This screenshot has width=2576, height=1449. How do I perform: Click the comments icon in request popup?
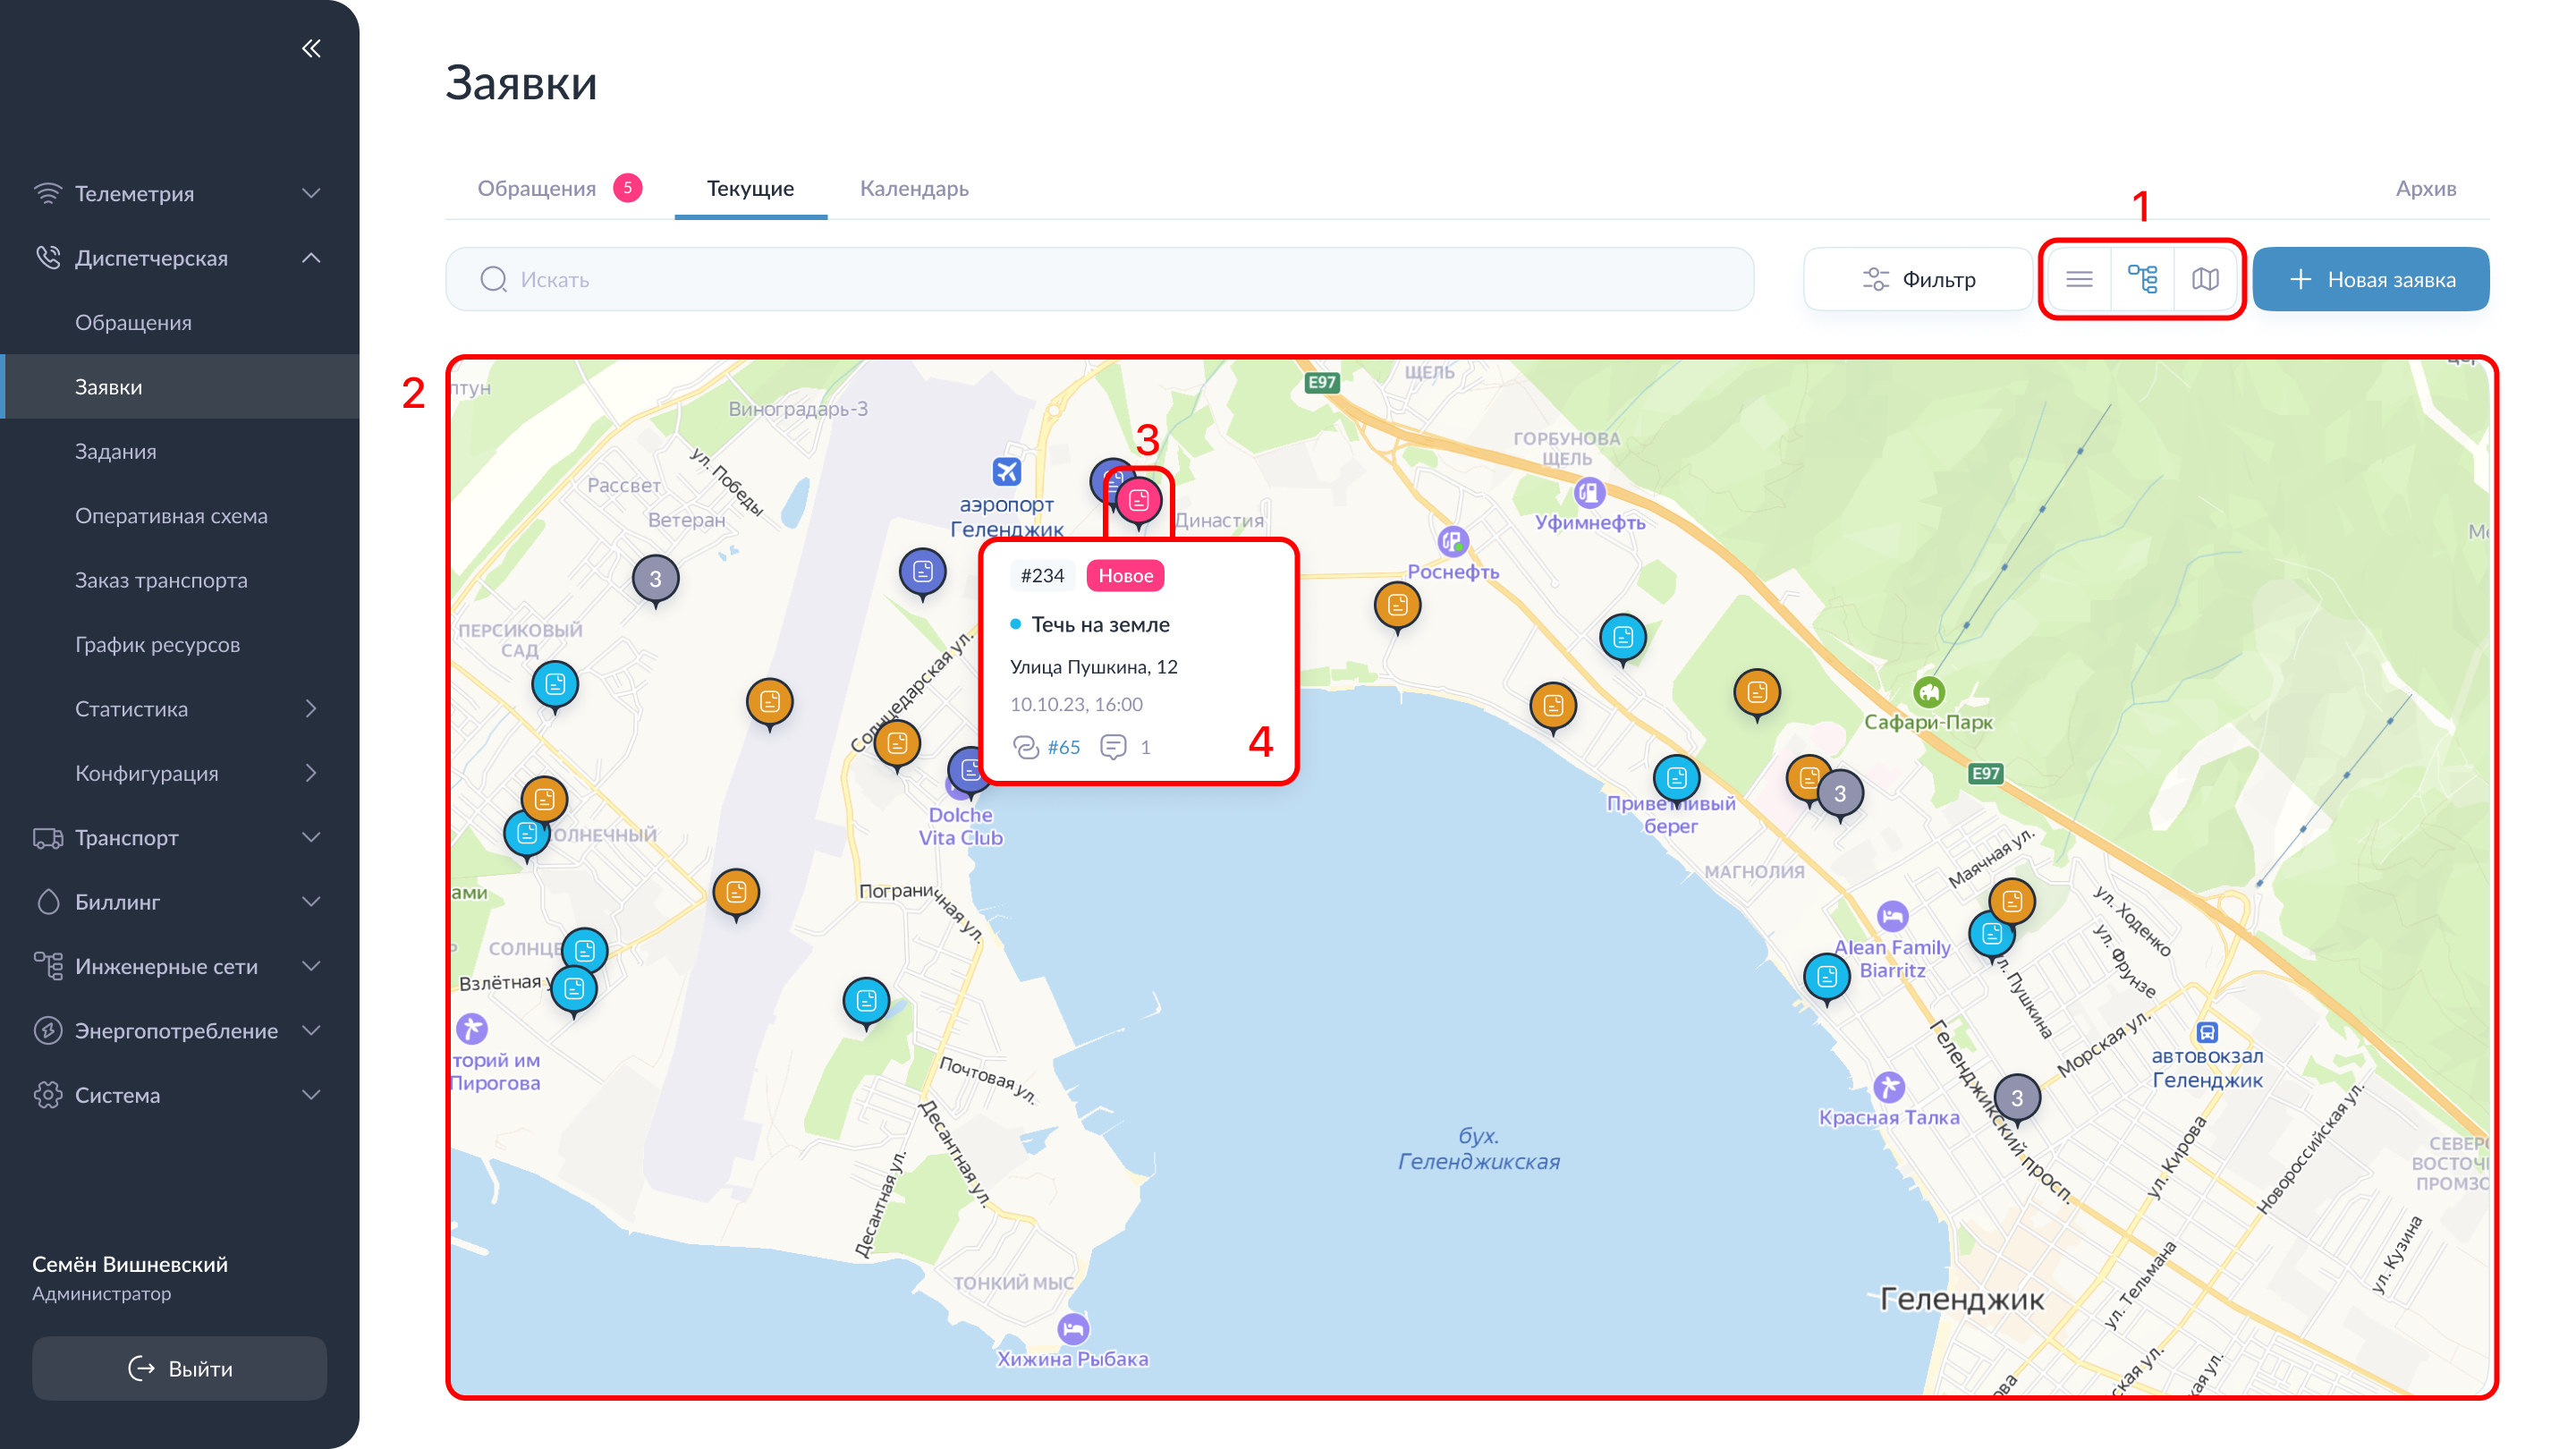click(1113, 747)
